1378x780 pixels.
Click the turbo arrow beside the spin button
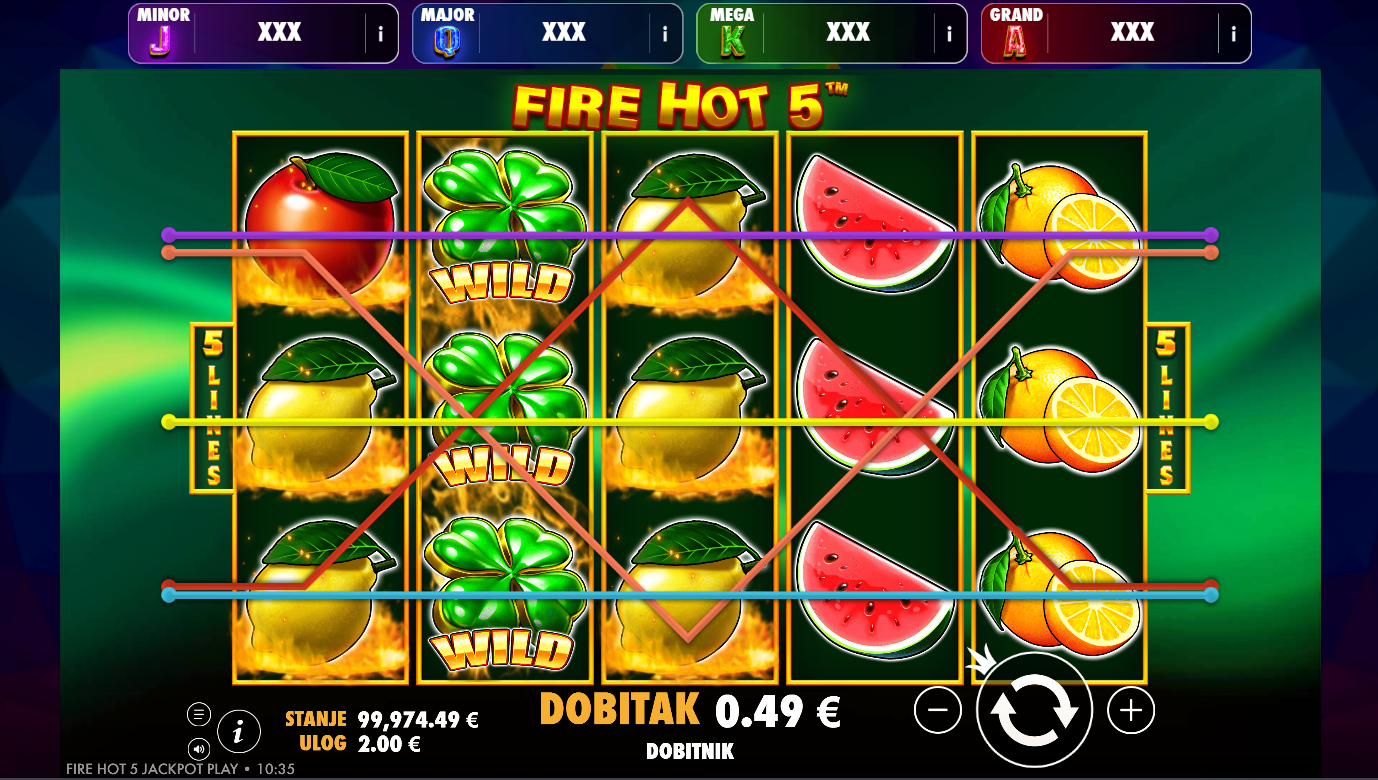tap(981, 660)
